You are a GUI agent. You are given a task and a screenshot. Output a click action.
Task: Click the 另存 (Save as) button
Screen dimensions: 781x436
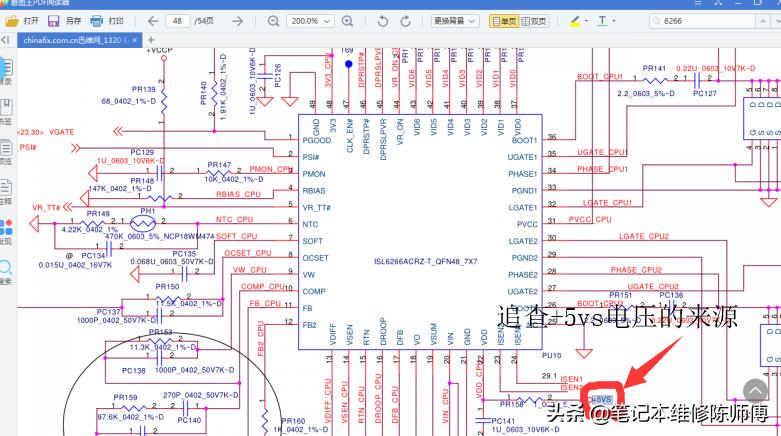point(65,21)
